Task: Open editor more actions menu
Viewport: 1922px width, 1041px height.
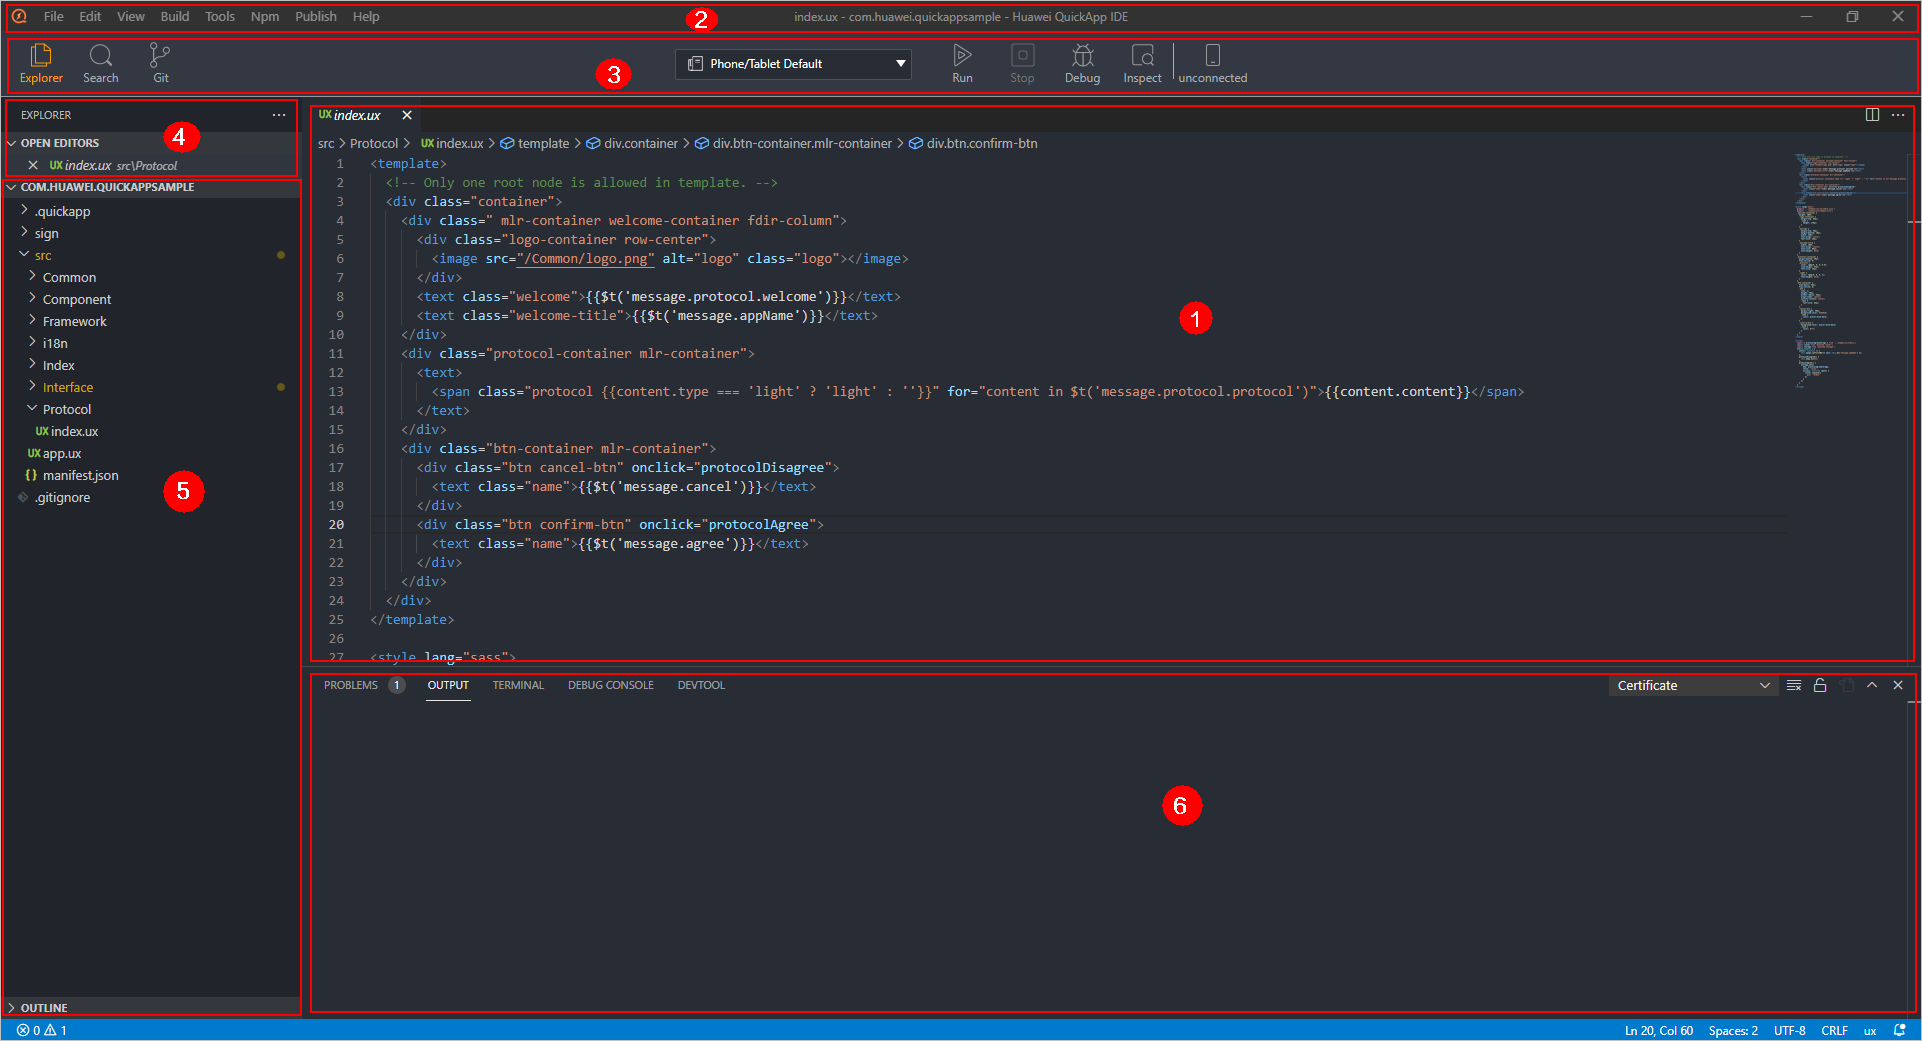Action: click(x=1898, y=115)
